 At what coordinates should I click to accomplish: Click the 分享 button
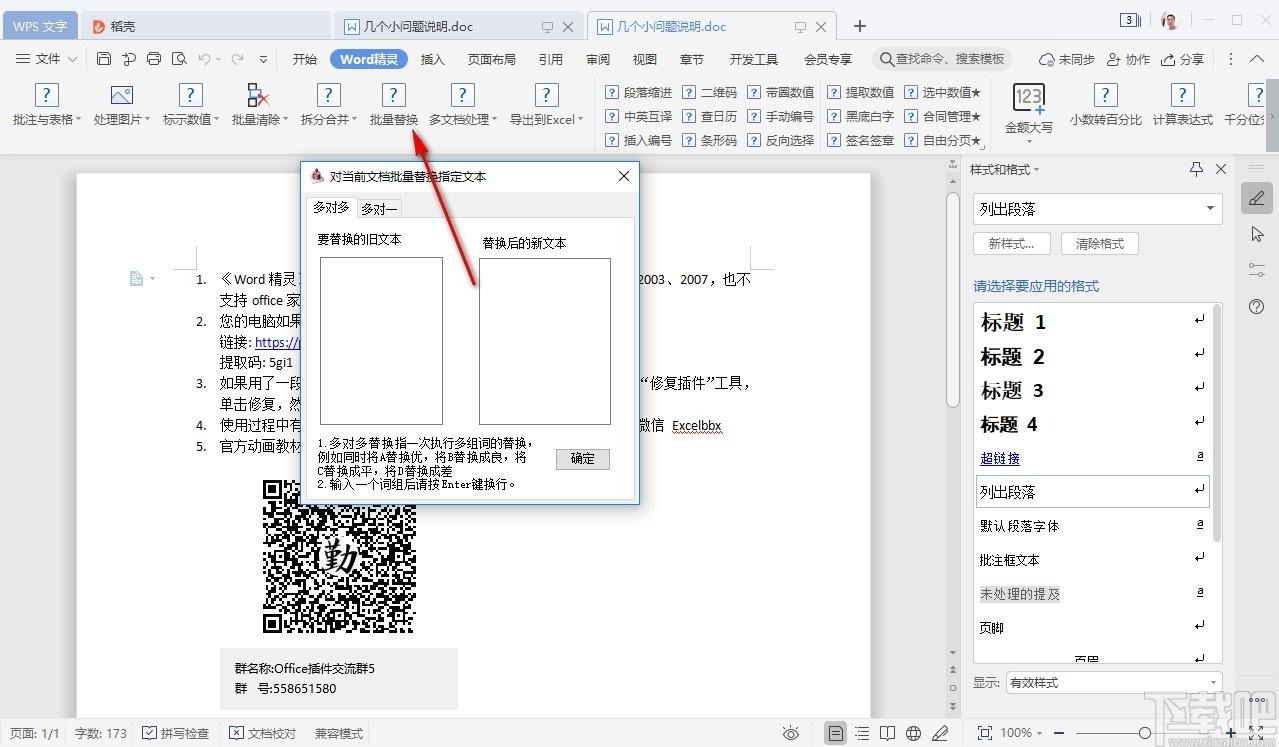[1182, 59]
